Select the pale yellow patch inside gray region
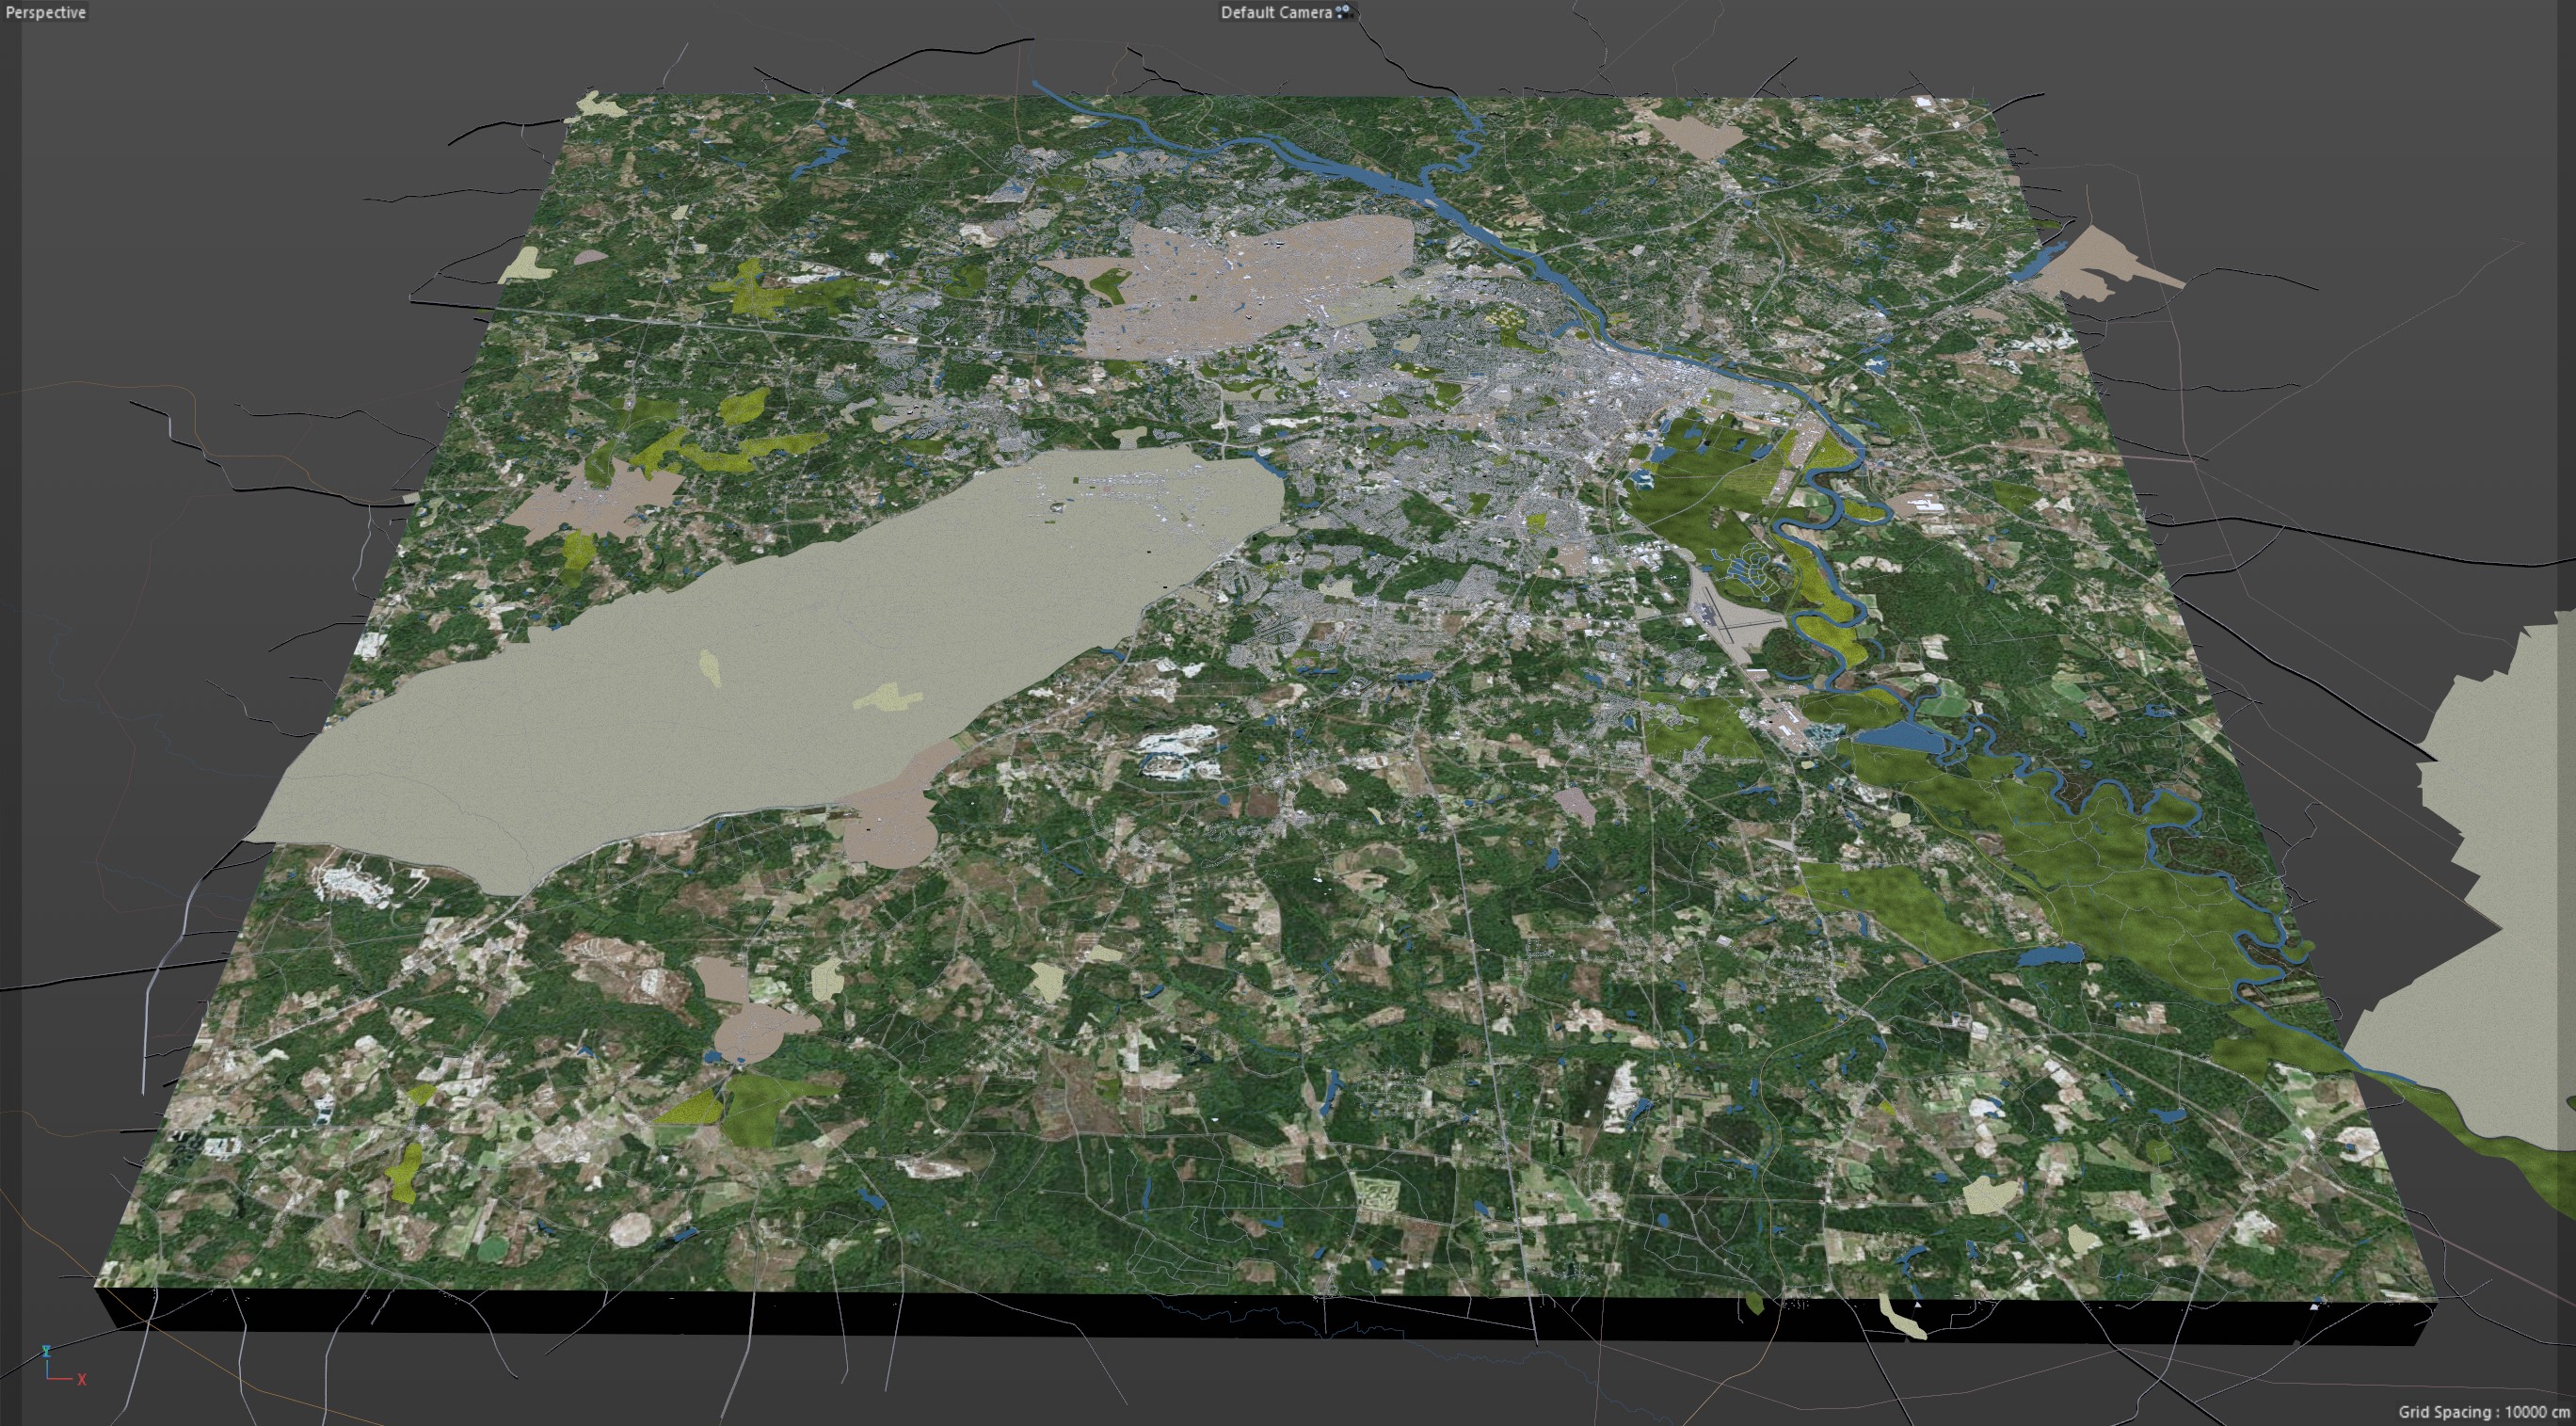The width and height of the screenshot is (2576, 1426). click(888, 697)
